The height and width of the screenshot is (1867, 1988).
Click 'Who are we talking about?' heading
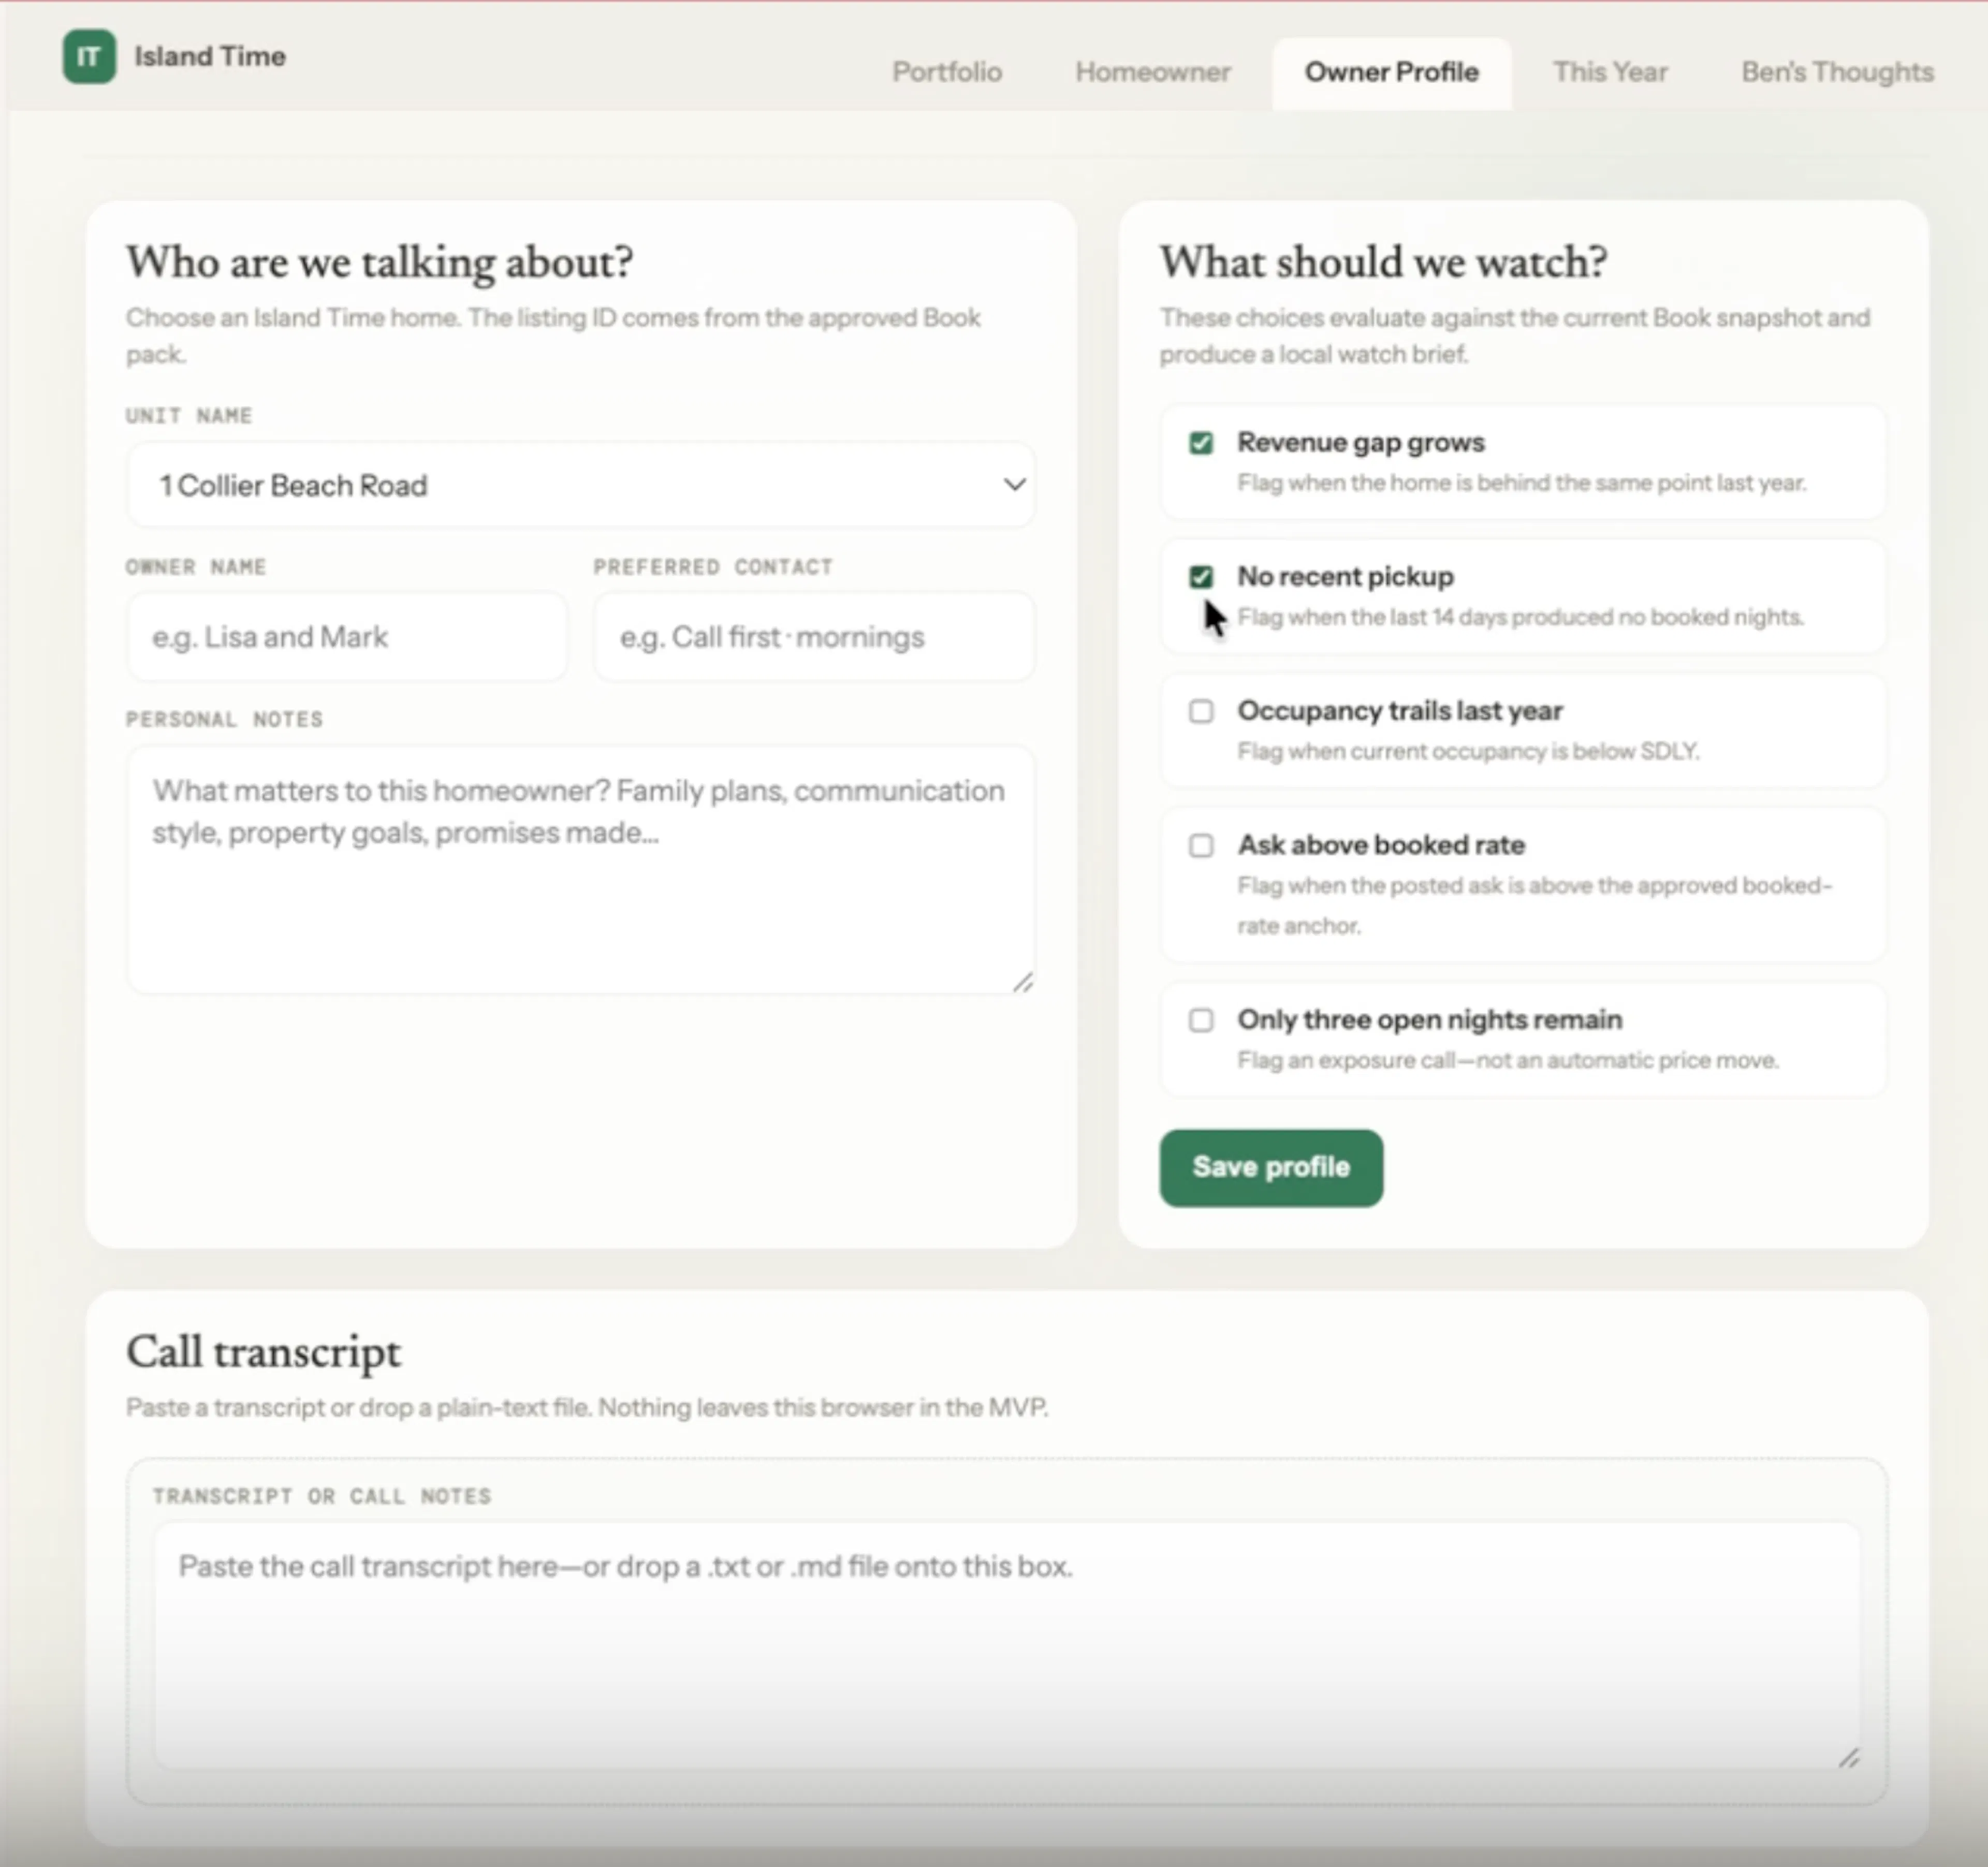click(x=379, y=262)
